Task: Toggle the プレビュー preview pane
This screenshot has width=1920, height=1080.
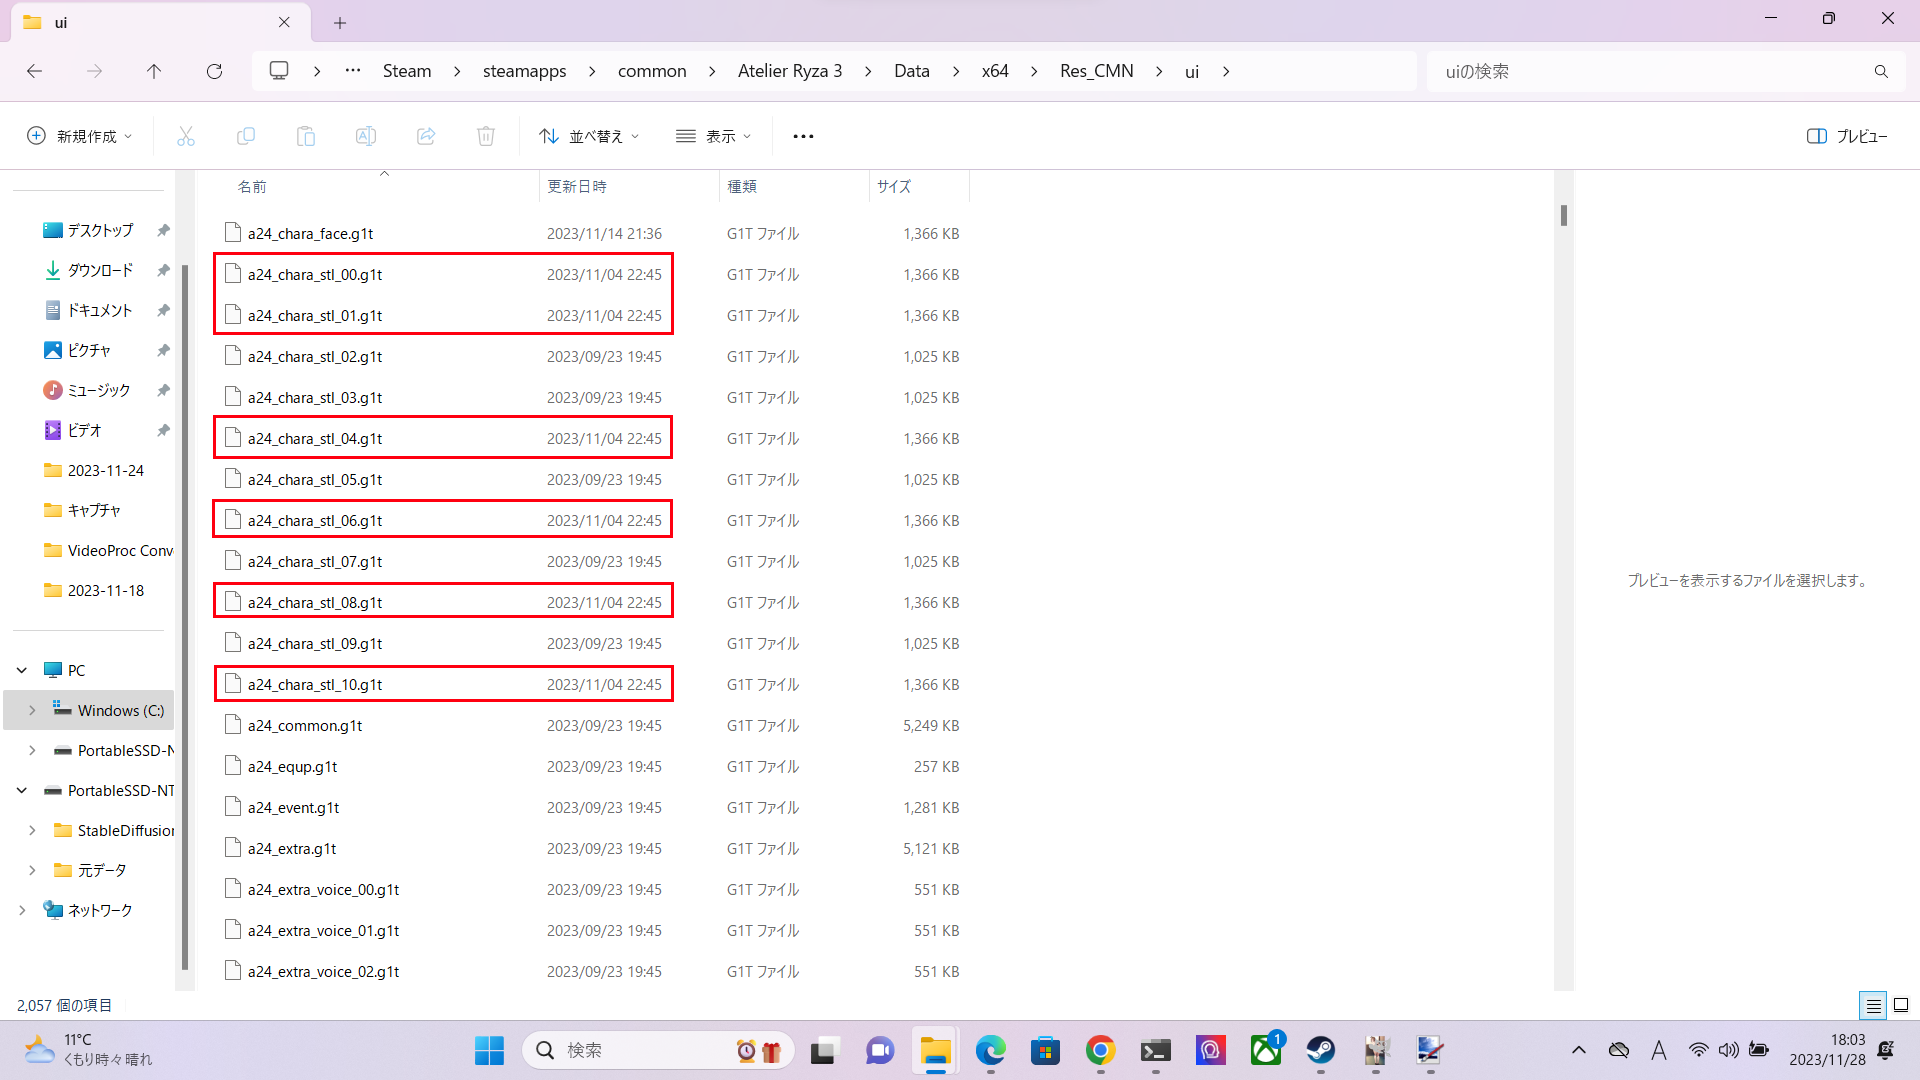Action: (x=1847, y=136)
